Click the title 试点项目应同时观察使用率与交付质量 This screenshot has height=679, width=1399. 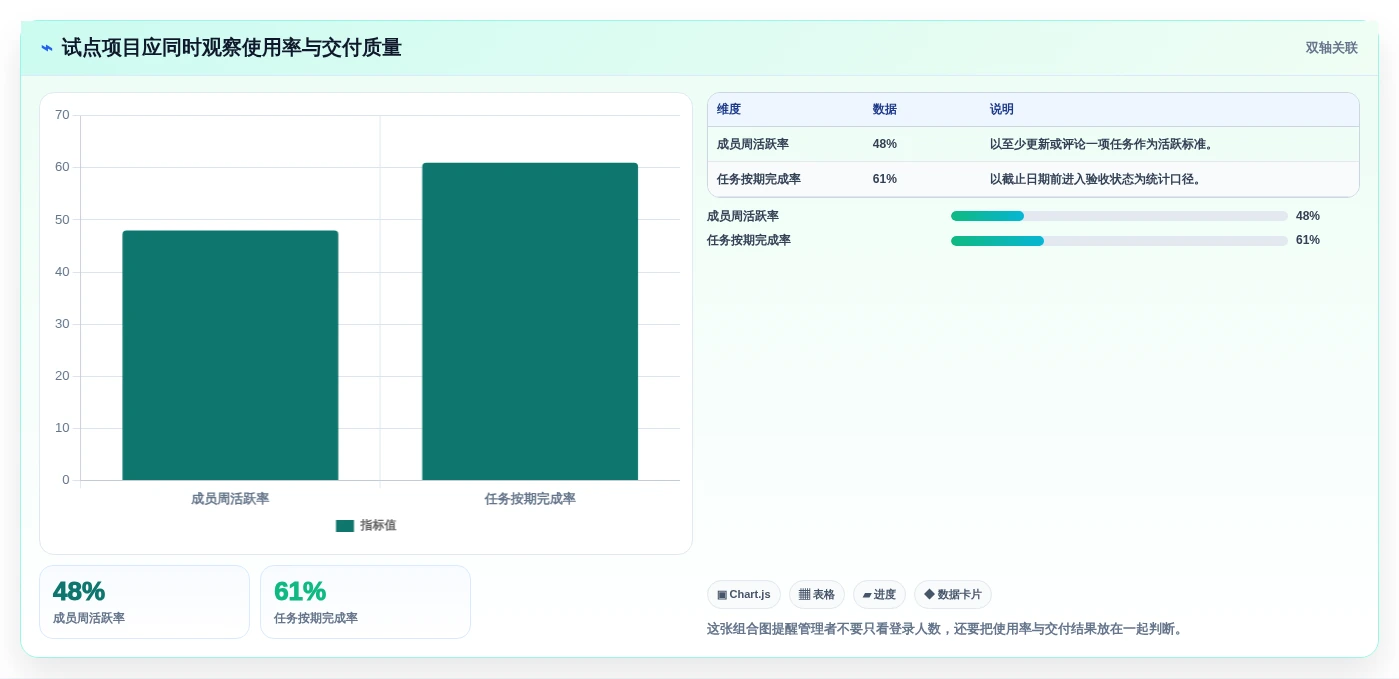231,48
